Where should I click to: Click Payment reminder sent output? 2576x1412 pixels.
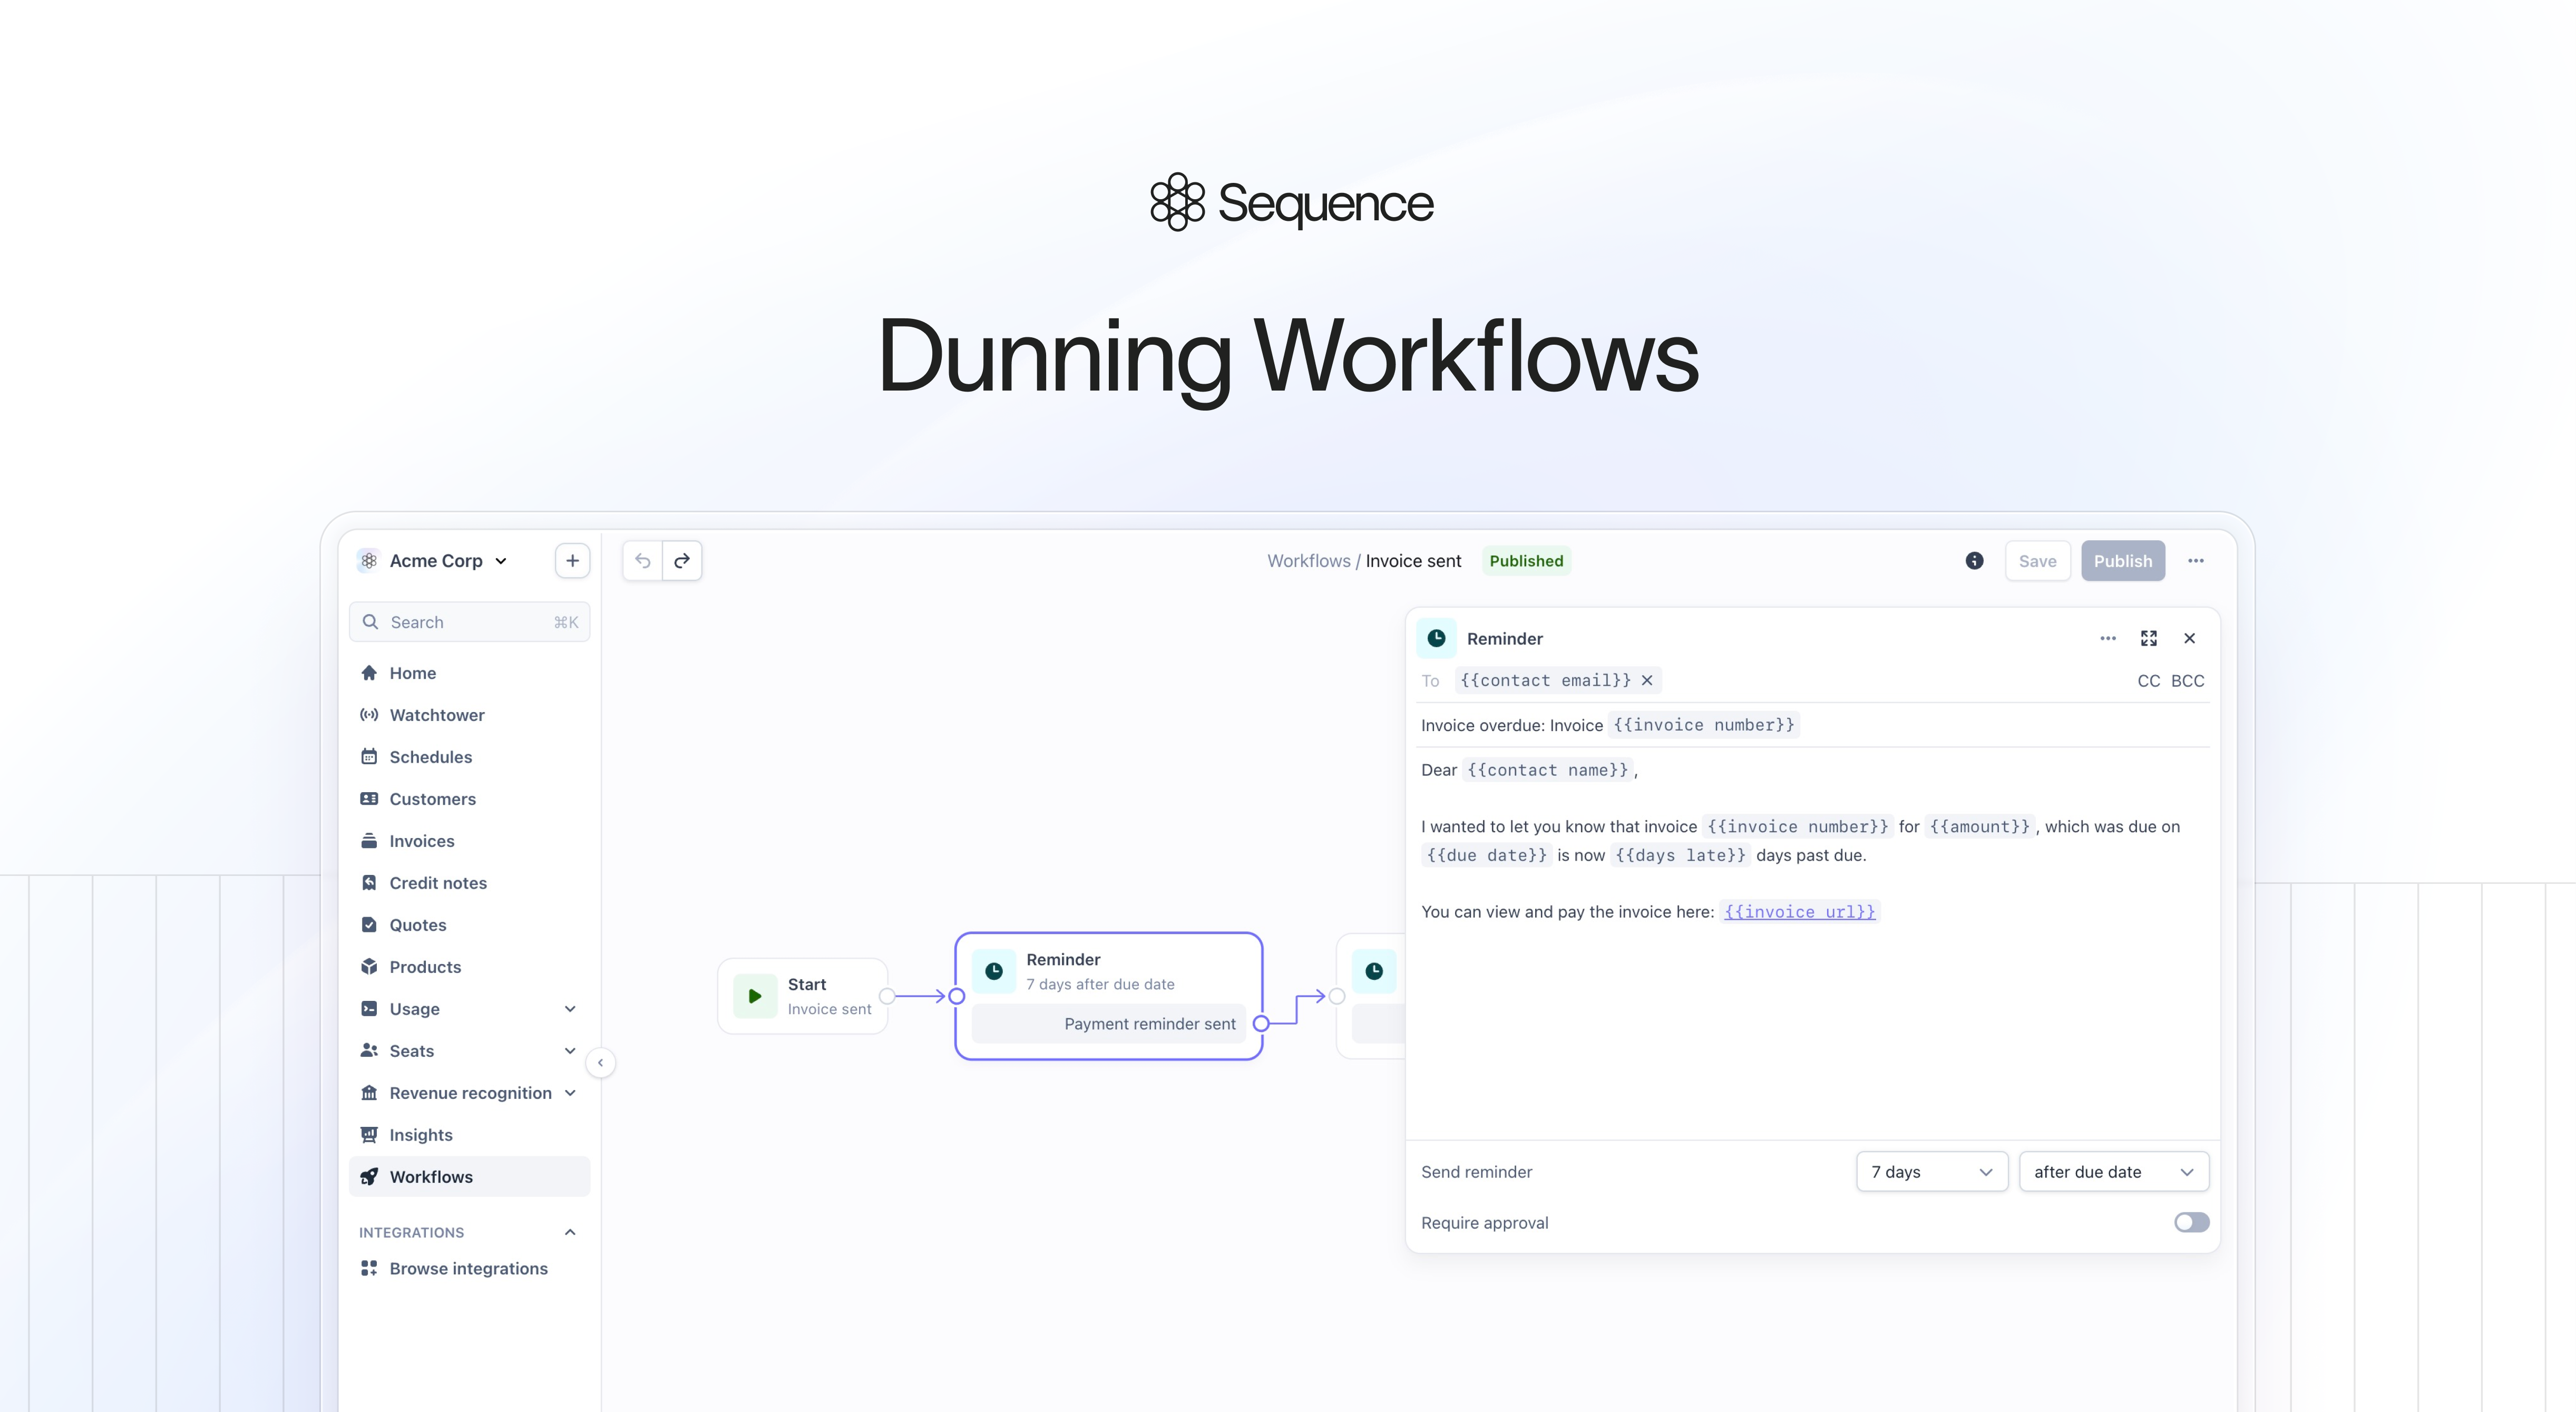point(1109,1024)
